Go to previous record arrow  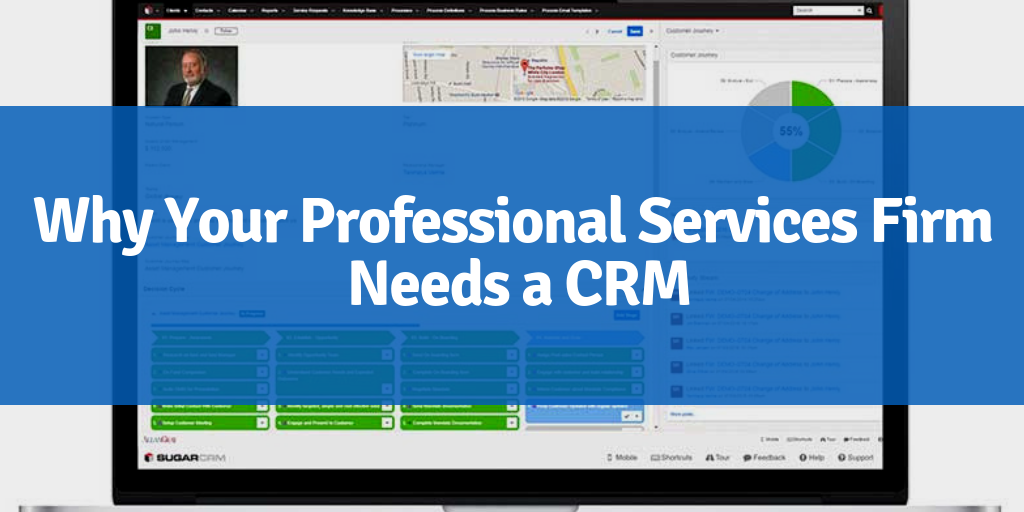pyautogui.click(x=587, y=31)
